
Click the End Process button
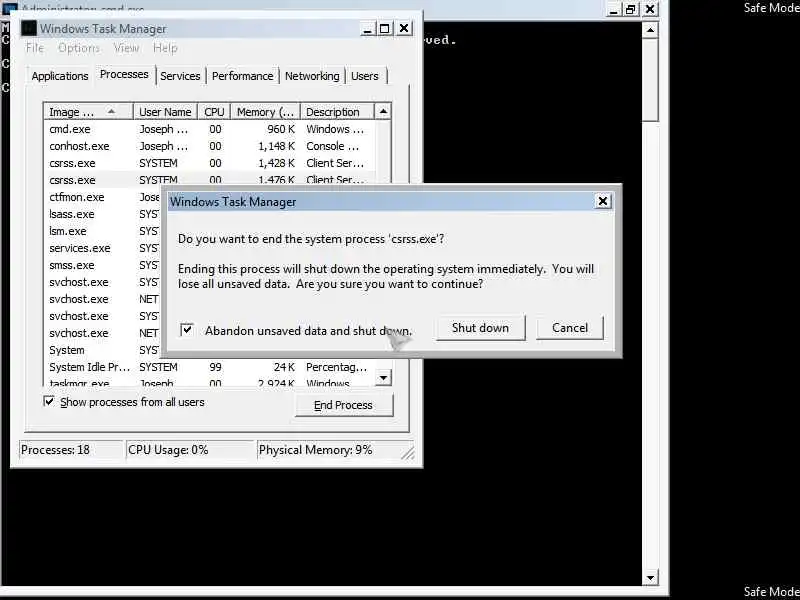click(343, 405)
